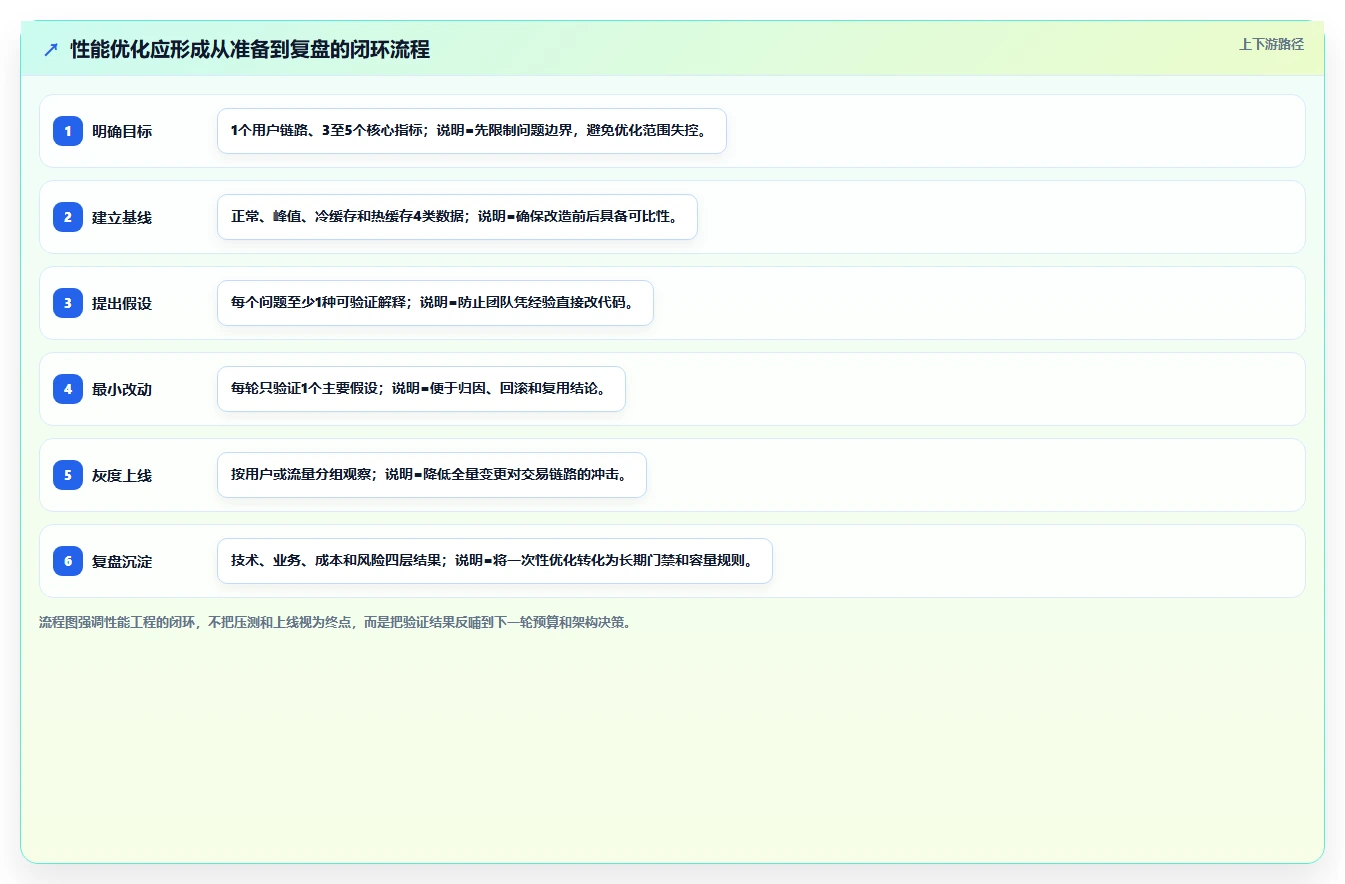Viewport: 1345px width, 884px height.
Task: Select step badge number 2
Action: 68,217
